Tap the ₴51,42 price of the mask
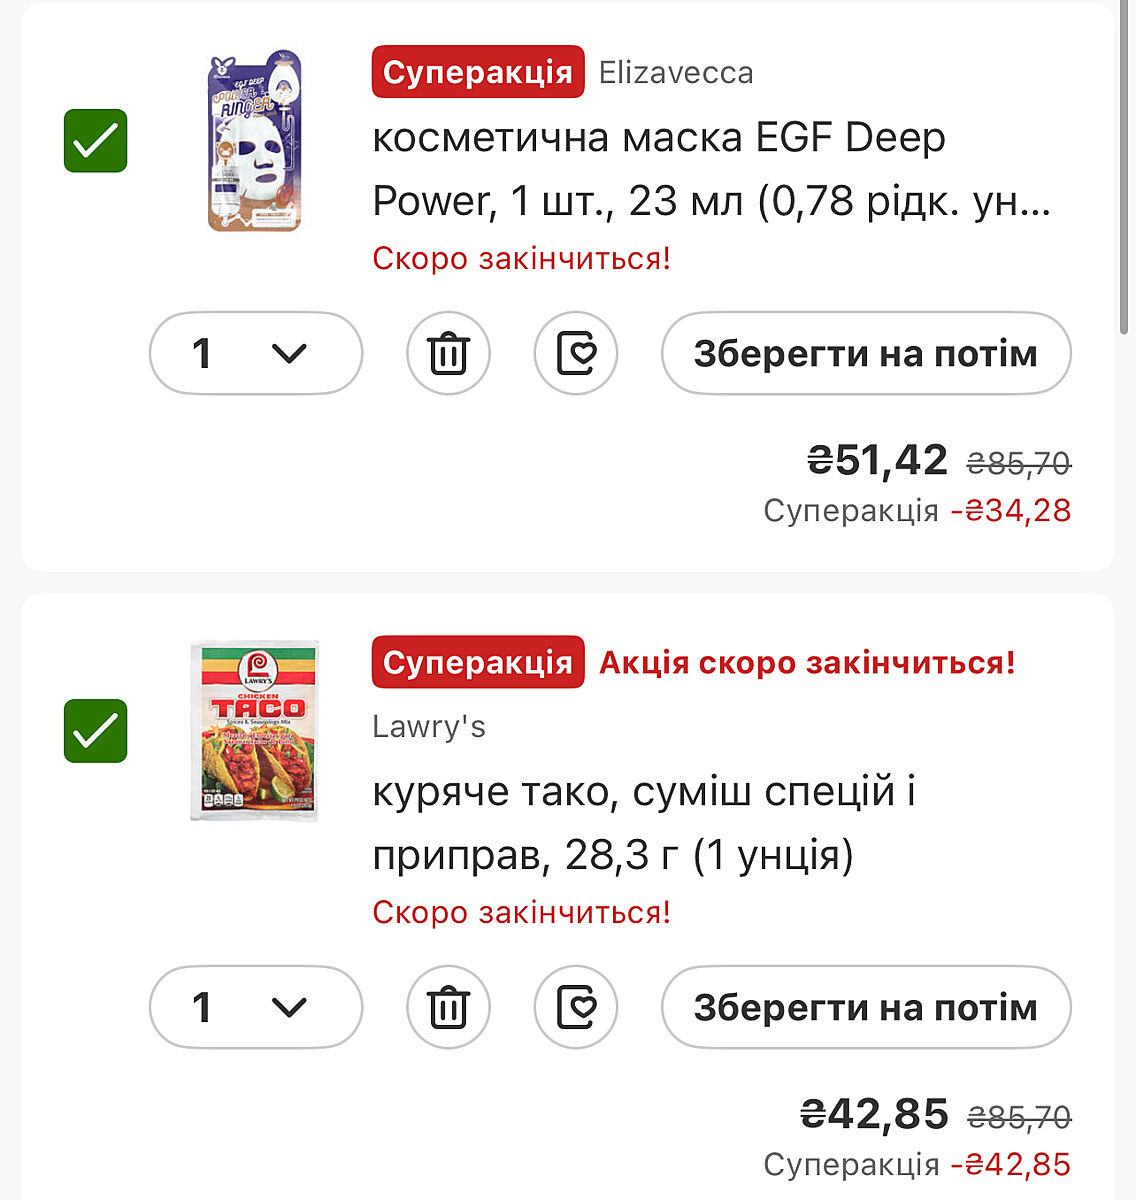Screen dimensions: 1136x1200 (877, 460)
